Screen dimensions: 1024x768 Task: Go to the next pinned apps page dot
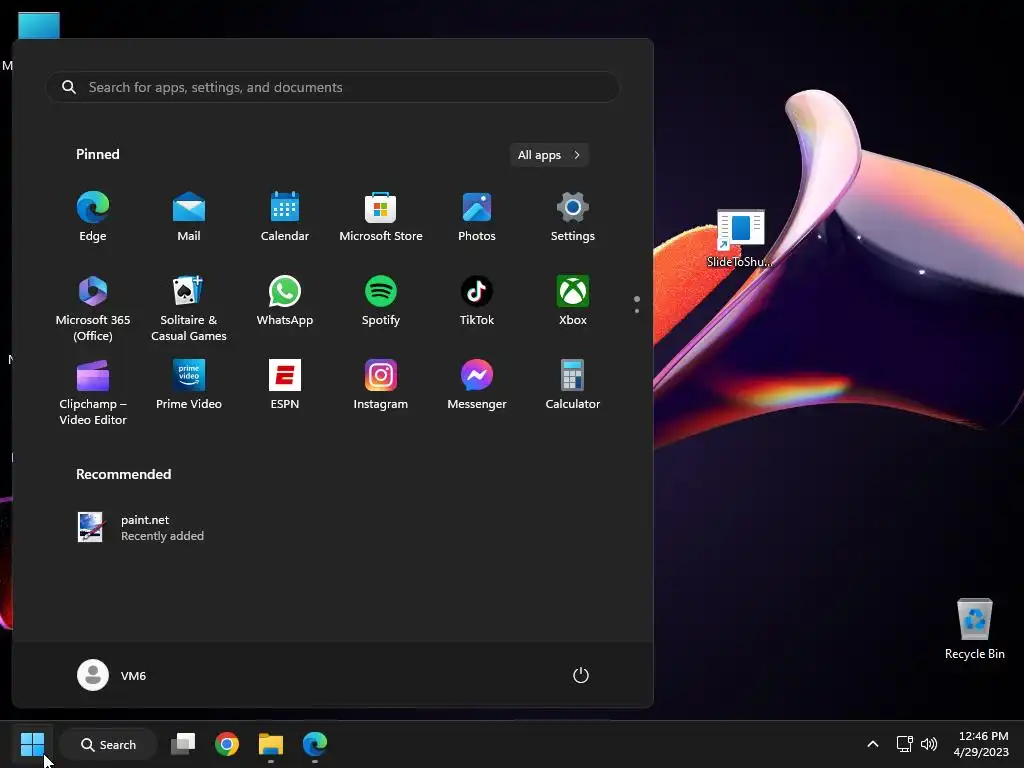click(637, 311)
